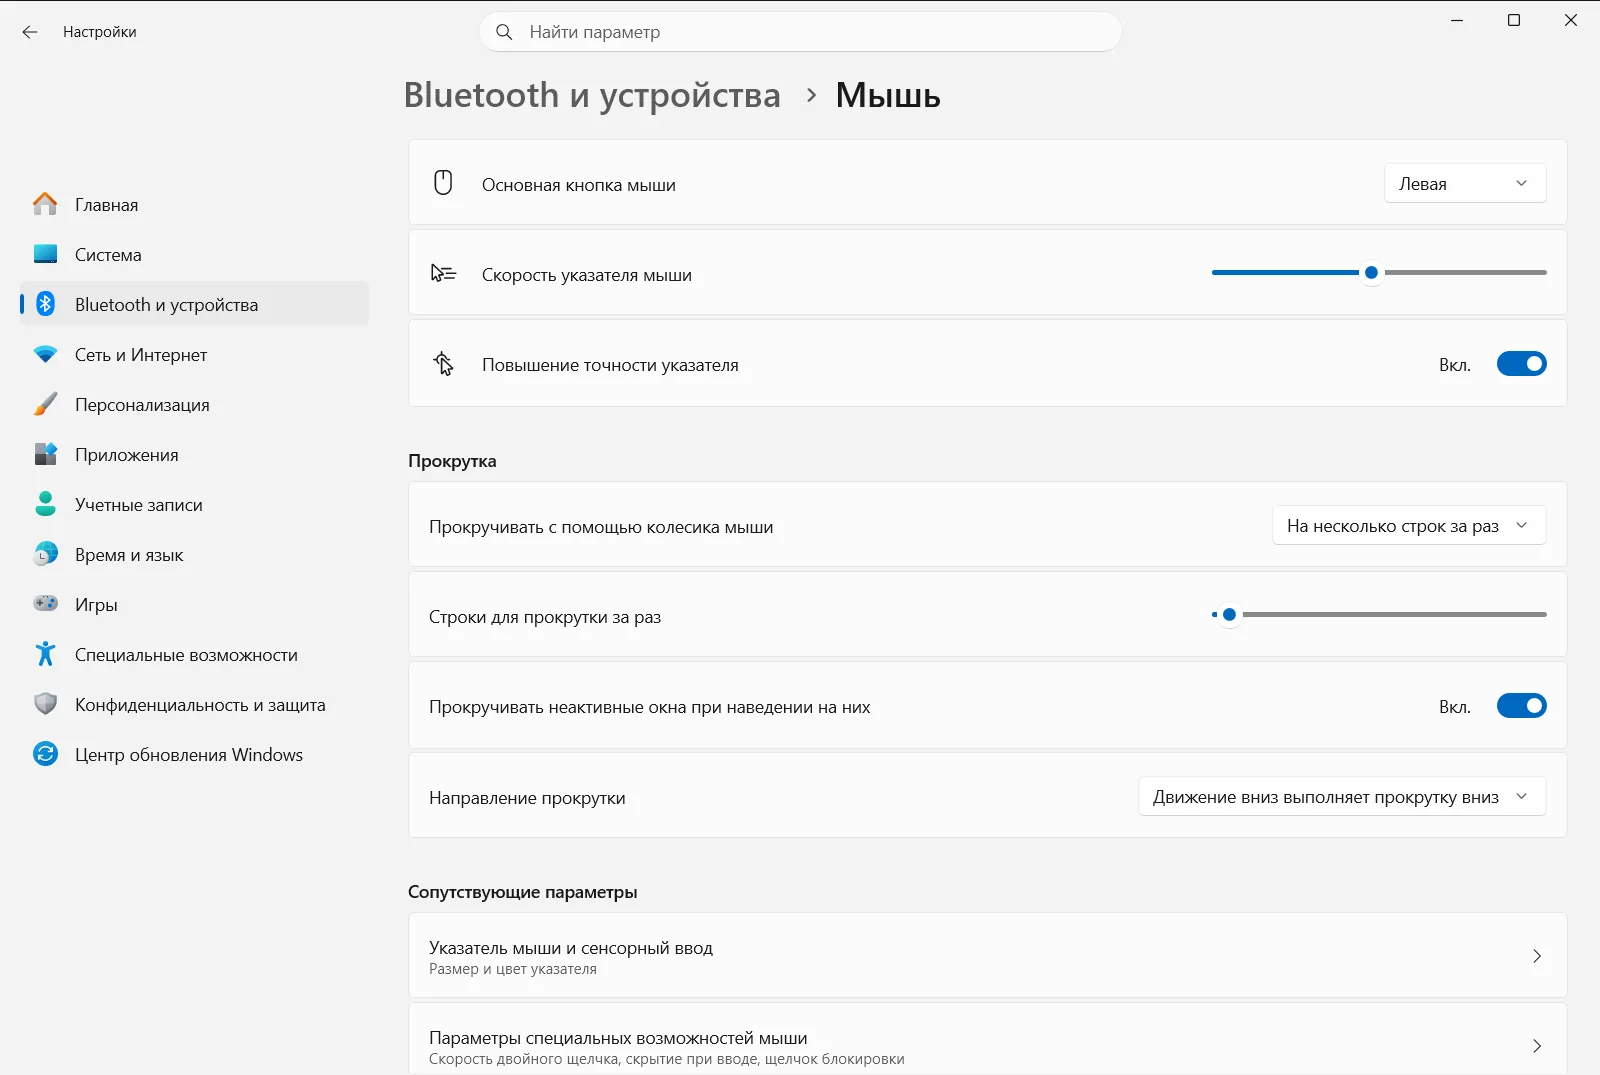This screenshot has height=1075, width=1600.
Task: Click the Время и язык globe icon
Action: point(45,554)
